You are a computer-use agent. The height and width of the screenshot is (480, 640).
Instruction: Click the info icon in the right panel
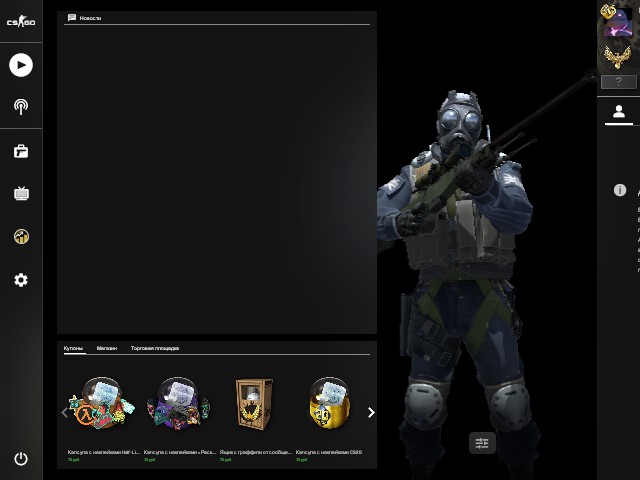620,190
